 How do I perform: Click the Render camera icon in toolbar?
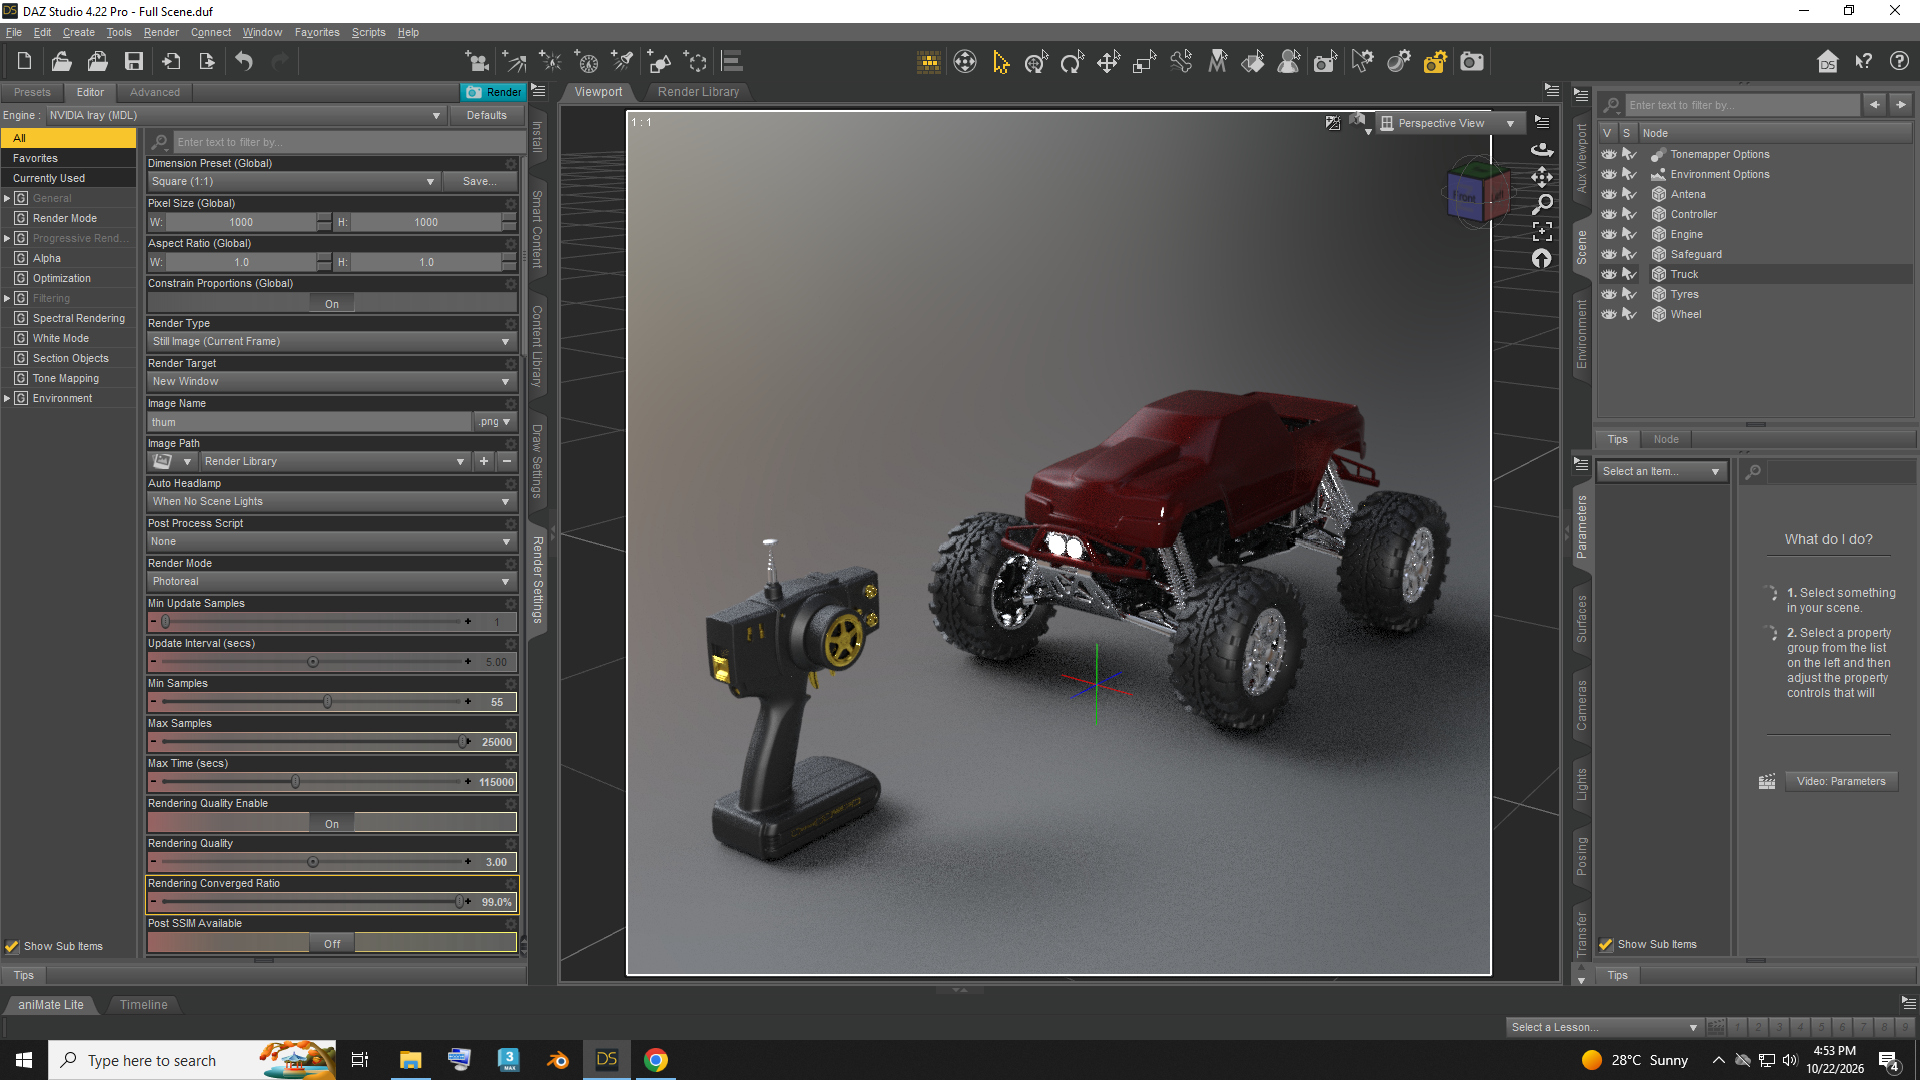(x=1472, y=62)
